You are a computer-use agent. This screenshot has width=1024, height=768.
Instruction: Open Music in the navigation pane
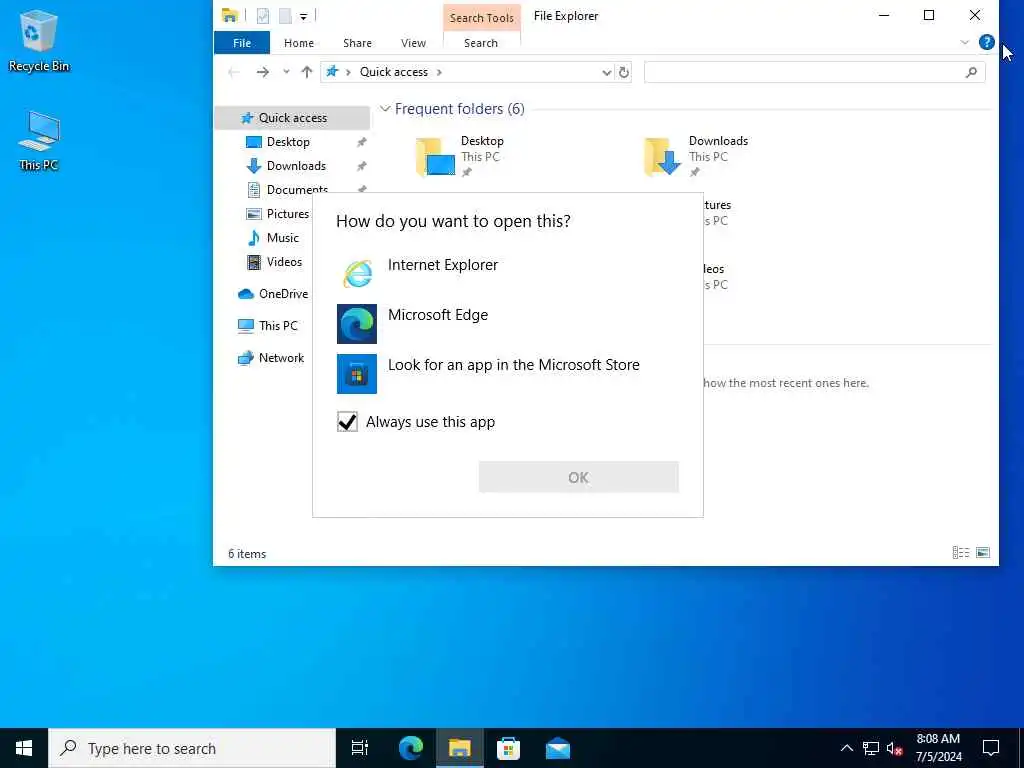point(282,238)
